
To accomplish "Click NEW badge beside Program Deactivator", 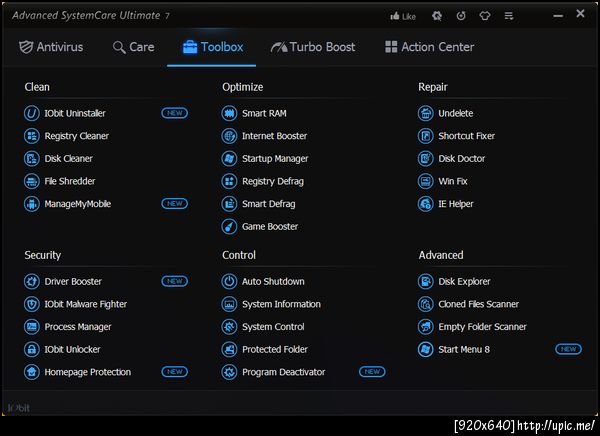I will 372,371.
